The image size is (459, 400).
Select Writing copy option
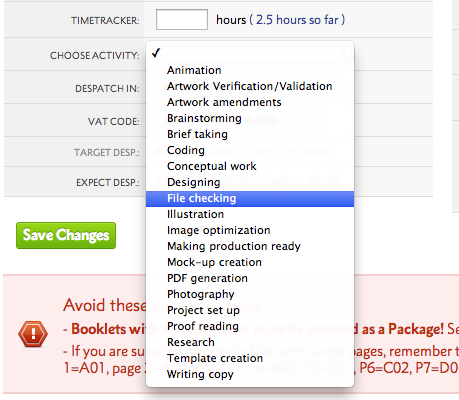coord(250,374)
